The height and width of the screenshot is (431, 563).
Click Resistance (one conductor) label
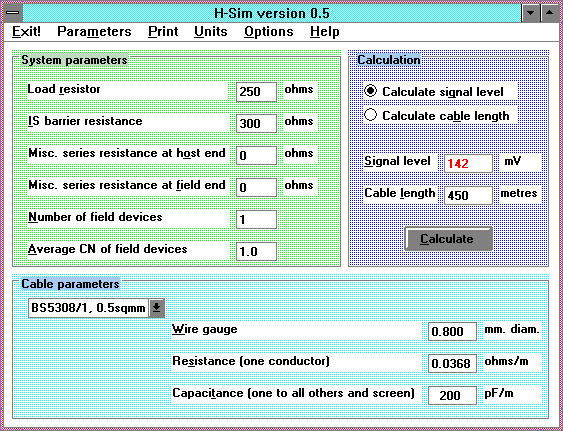(251, 361)
